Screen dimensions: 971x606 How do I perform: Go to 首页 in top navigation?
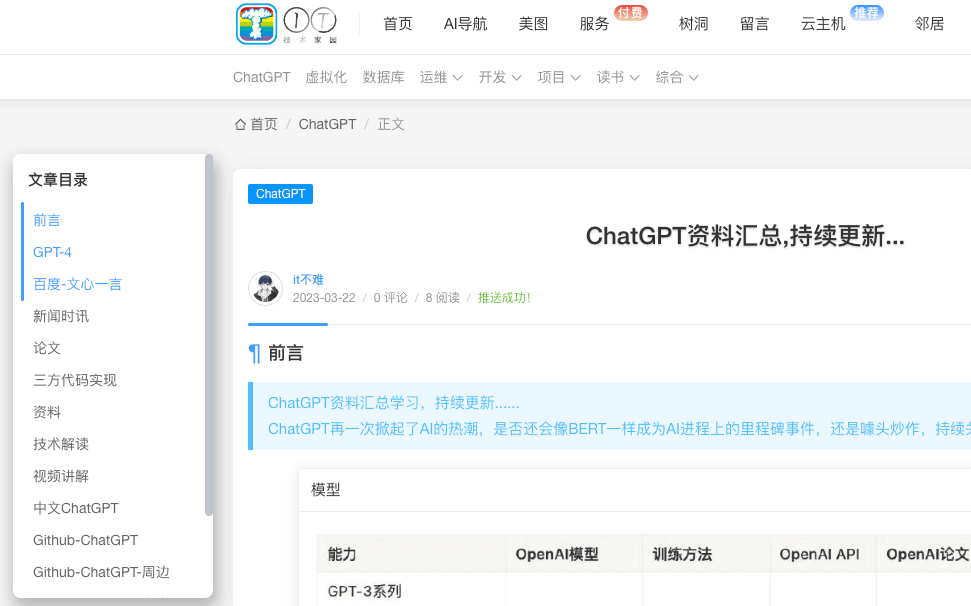pos(398,24)
